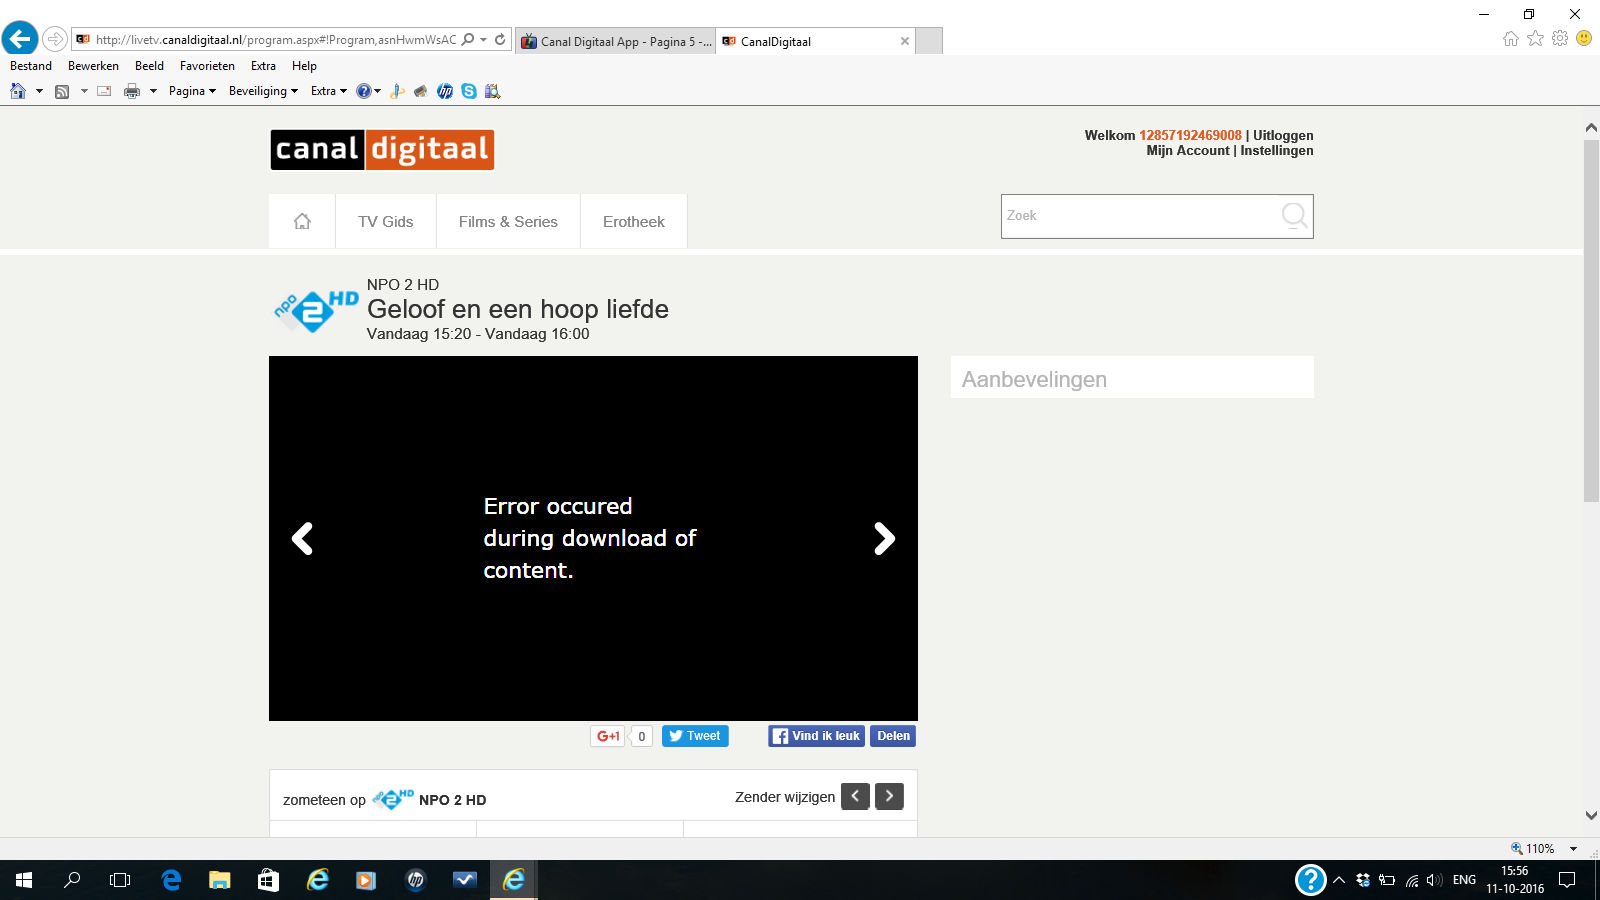Switch to next channel with Zender wijzigen arrow
The height and width of the screenshot is (900, 1600).
[889, 796]
